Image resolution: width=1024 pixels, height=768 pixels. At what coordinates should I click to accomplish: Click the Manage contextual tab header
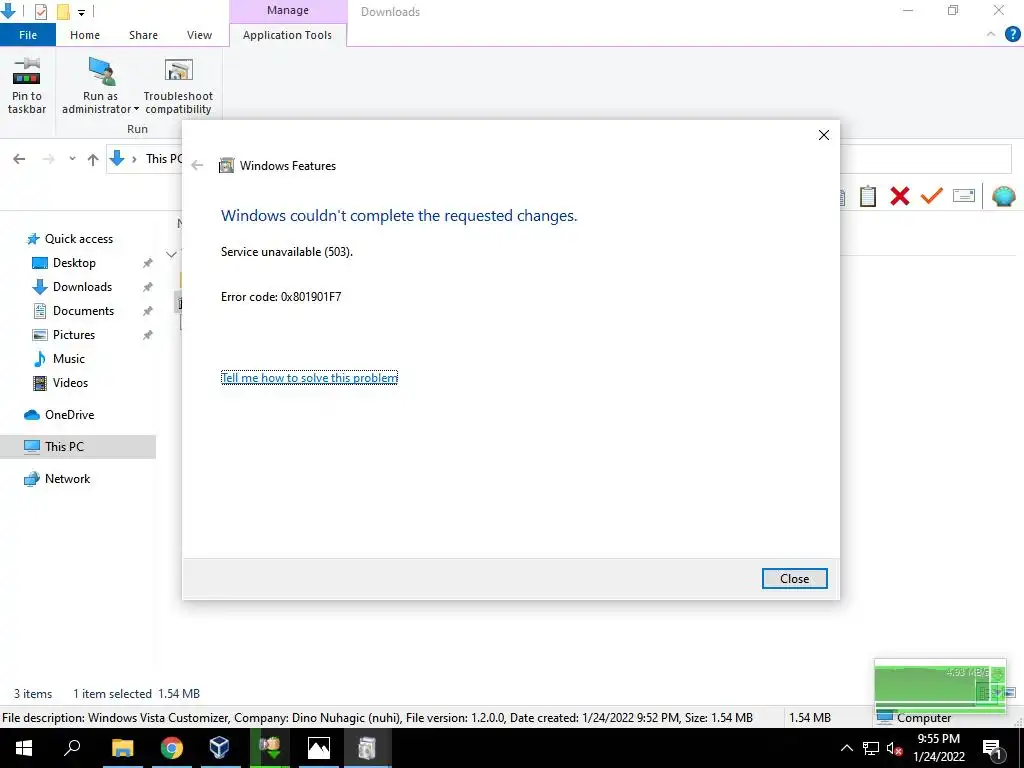pyautogui.click(x=287, y=10)
